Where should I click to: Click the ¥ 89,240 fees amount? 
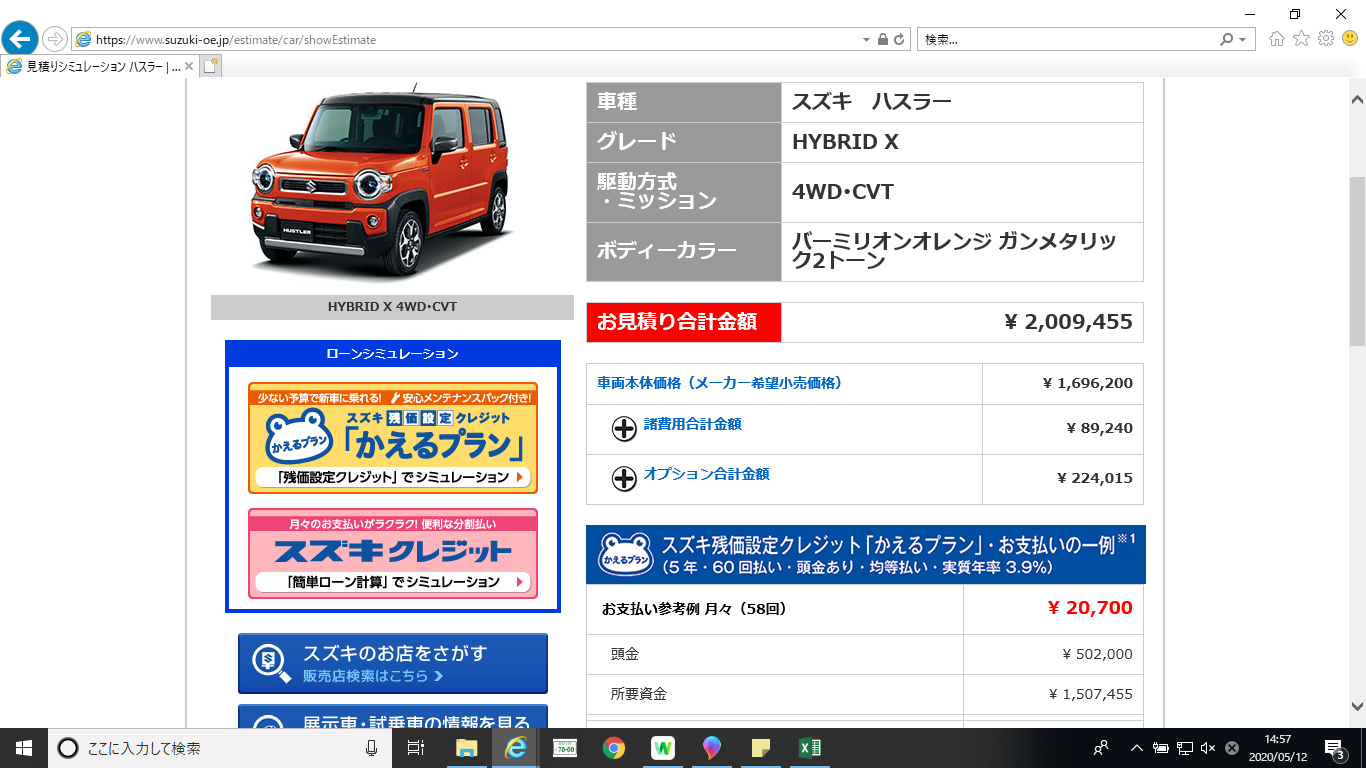1099,428
